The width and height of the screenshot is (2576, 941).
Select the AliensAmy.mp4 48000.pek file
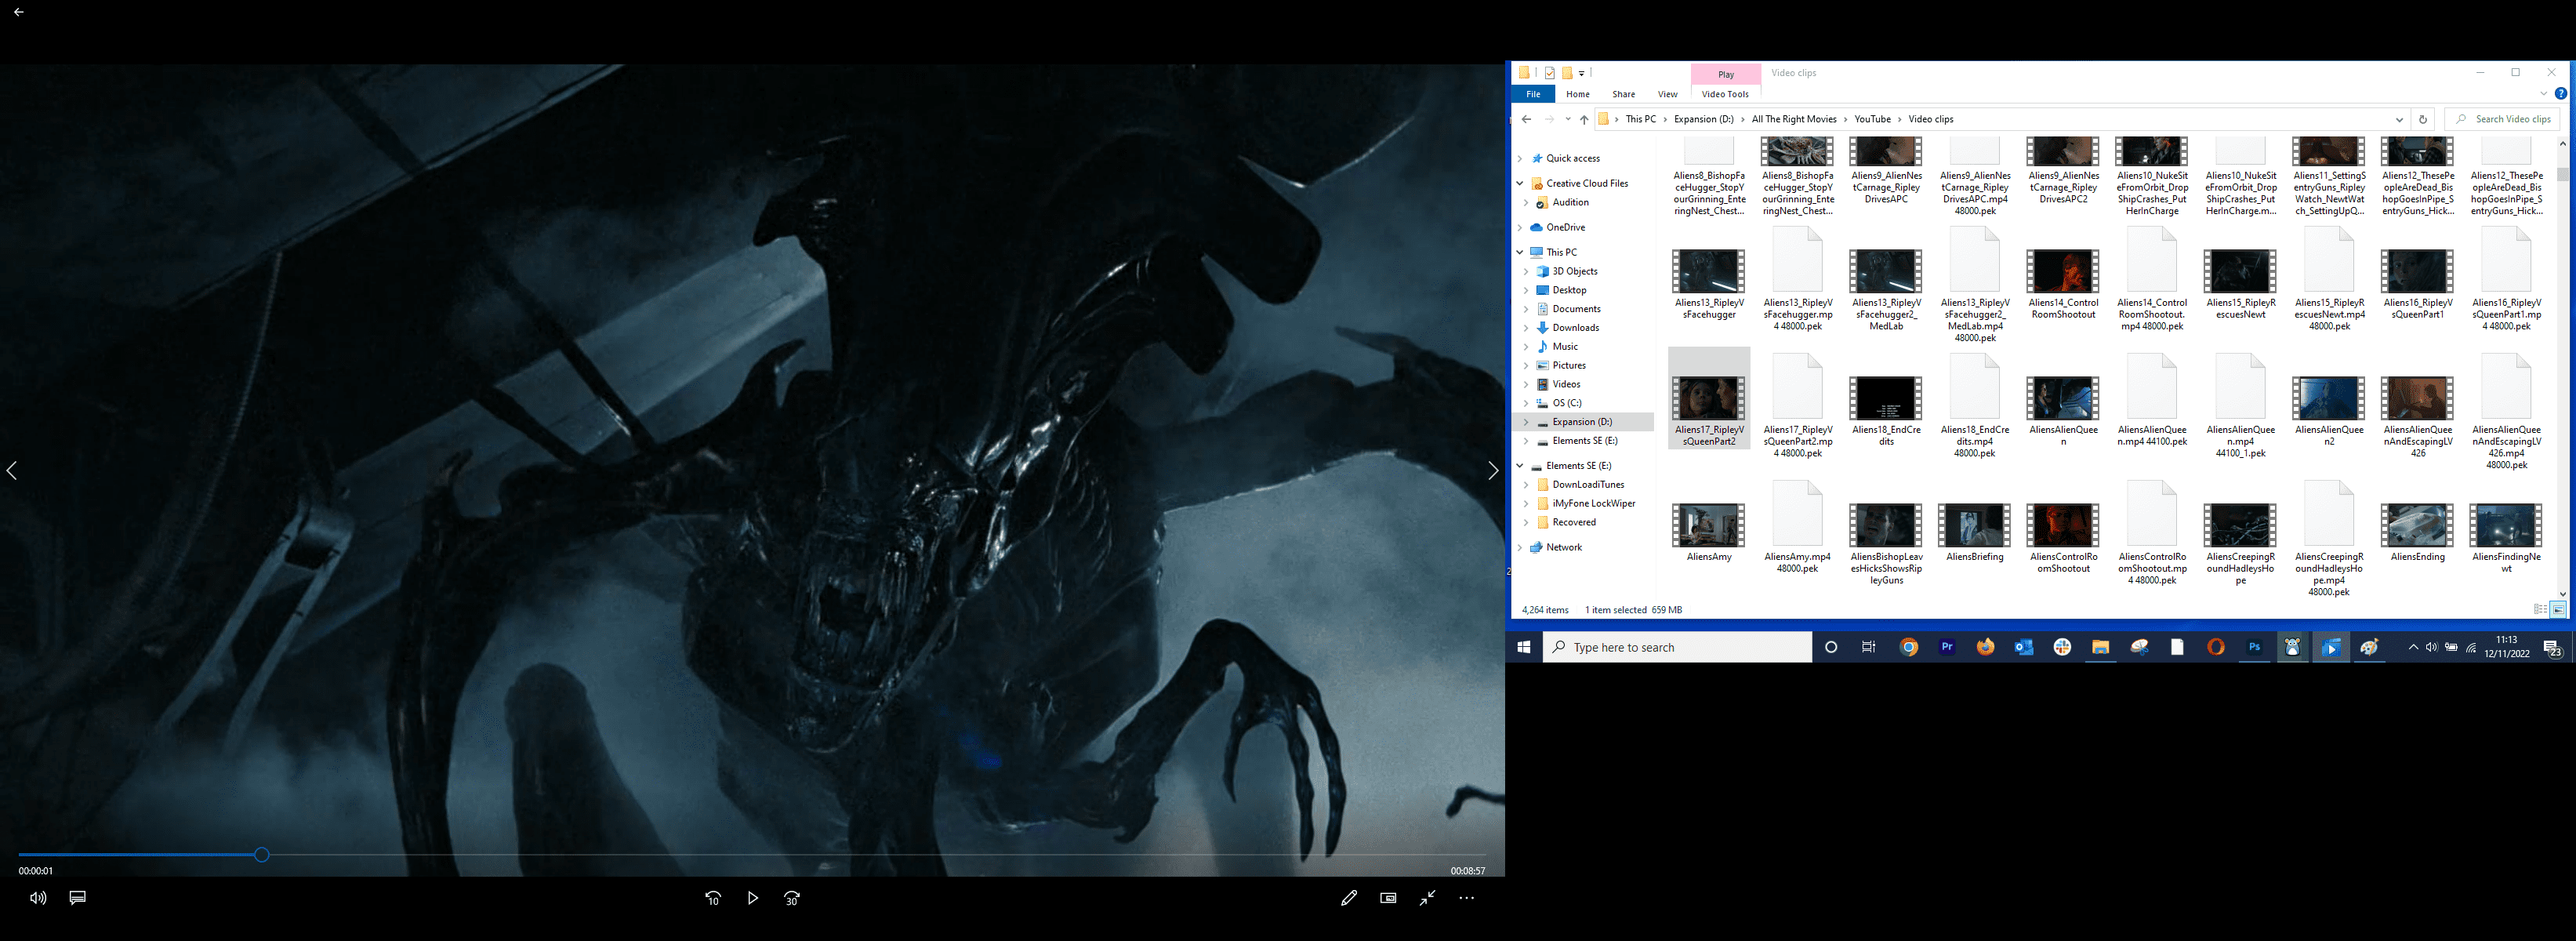point(1797,527)
